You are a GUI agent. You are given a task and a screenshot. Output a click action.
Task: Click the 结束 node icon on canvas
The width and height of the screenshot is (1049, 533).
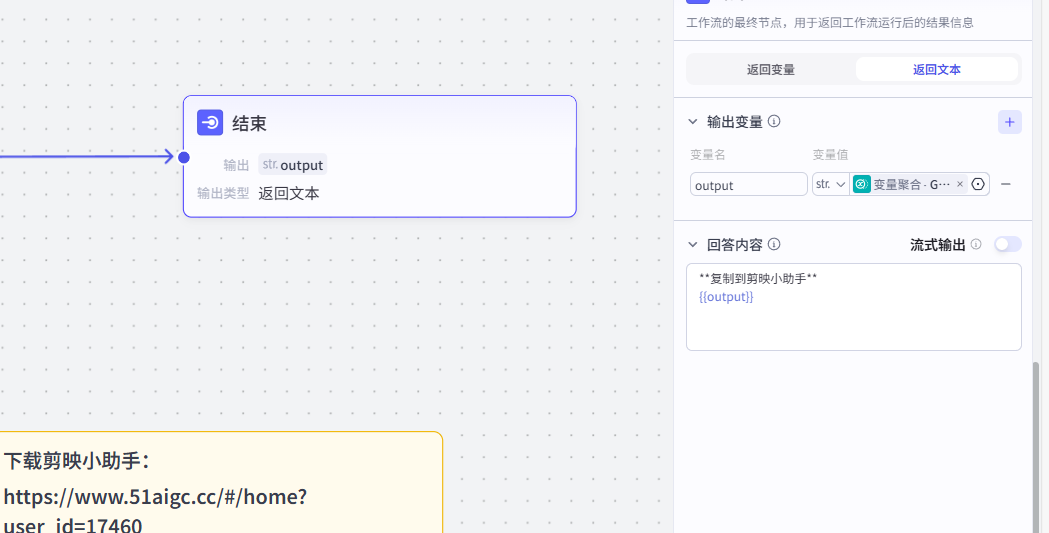(210, 123)
